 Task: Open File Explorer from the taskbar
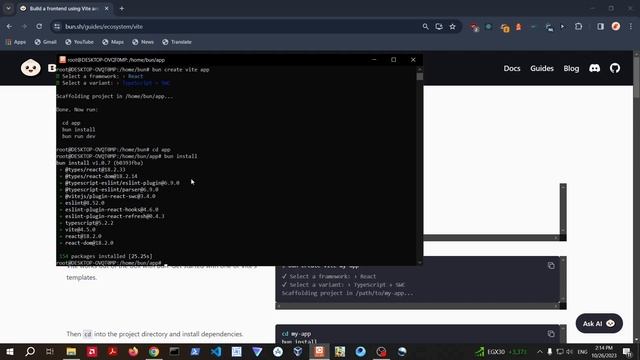click(x=71, y=351)
